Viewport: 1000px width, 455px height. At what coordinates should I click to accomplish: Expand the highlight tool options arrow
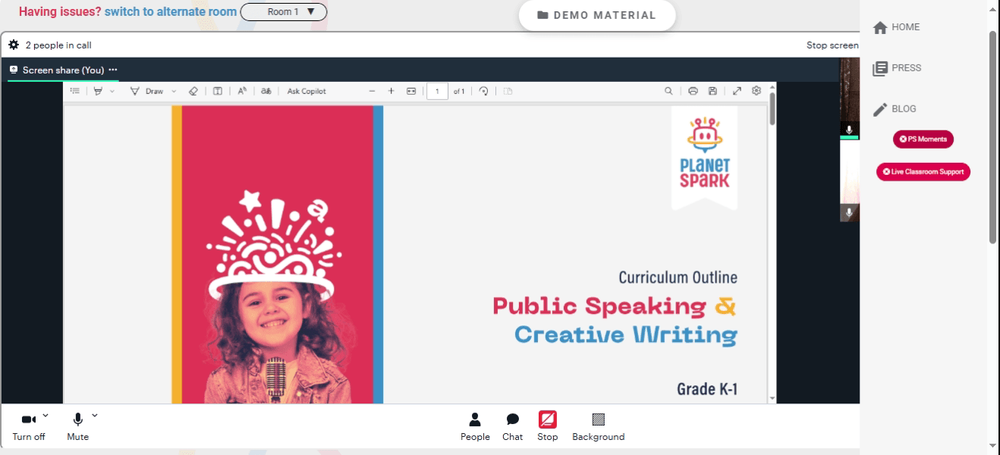pos(112,91)
